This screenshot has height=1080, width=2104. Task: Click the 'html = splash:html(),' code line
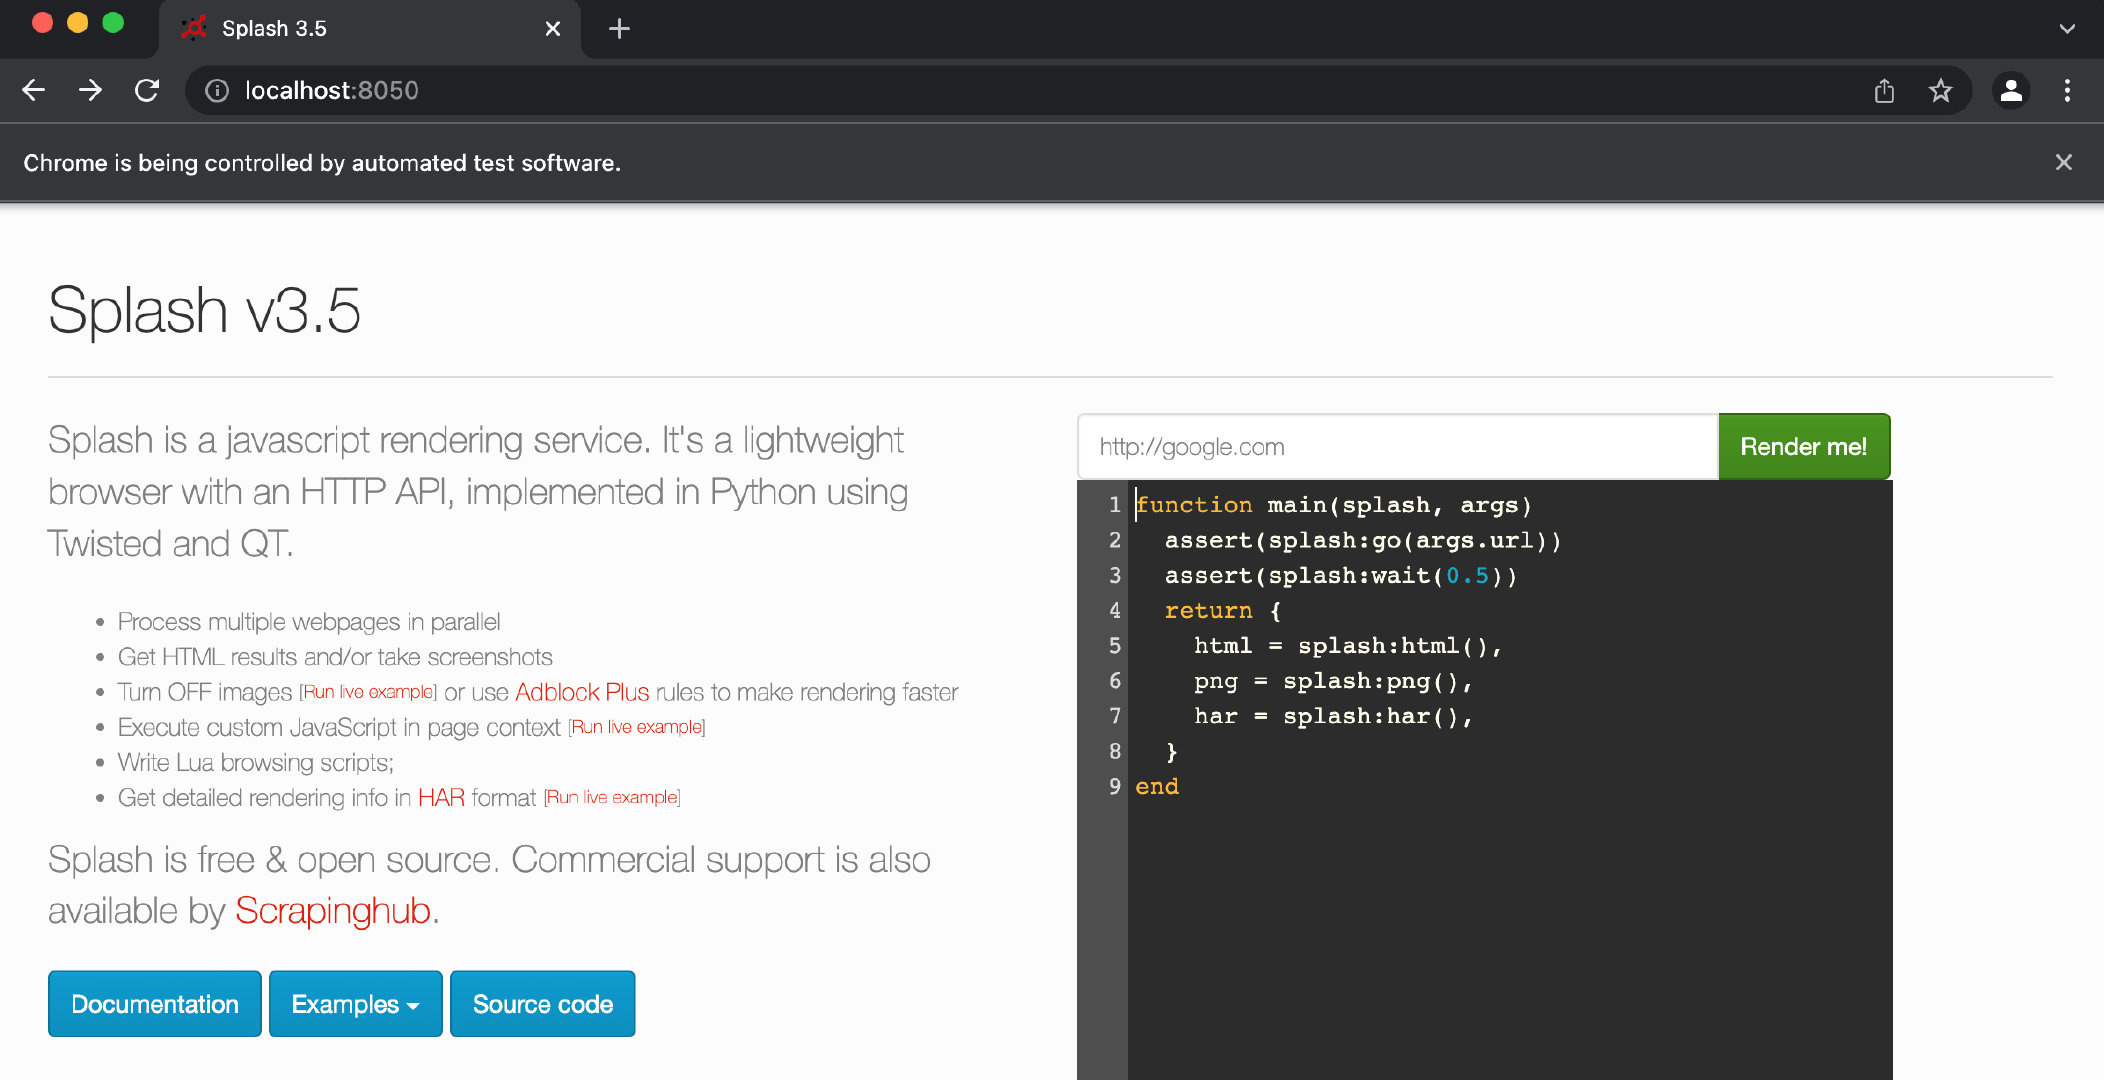[1347, 646]
